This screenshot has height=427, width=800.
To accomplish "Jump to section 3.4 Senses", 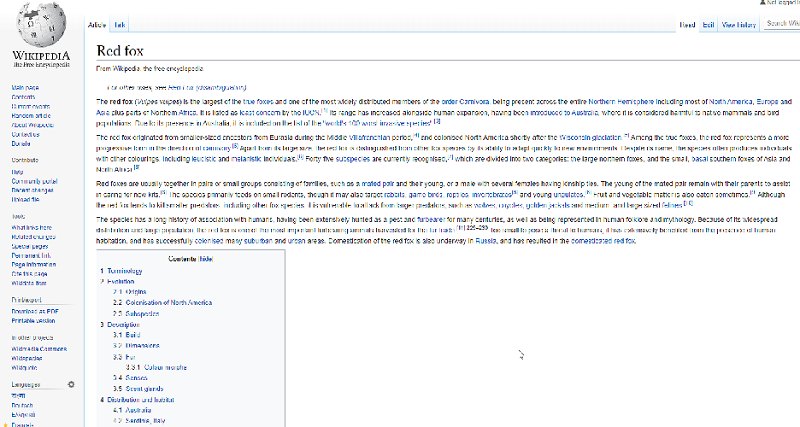I will pyautogui.click(x=130, y=378).
